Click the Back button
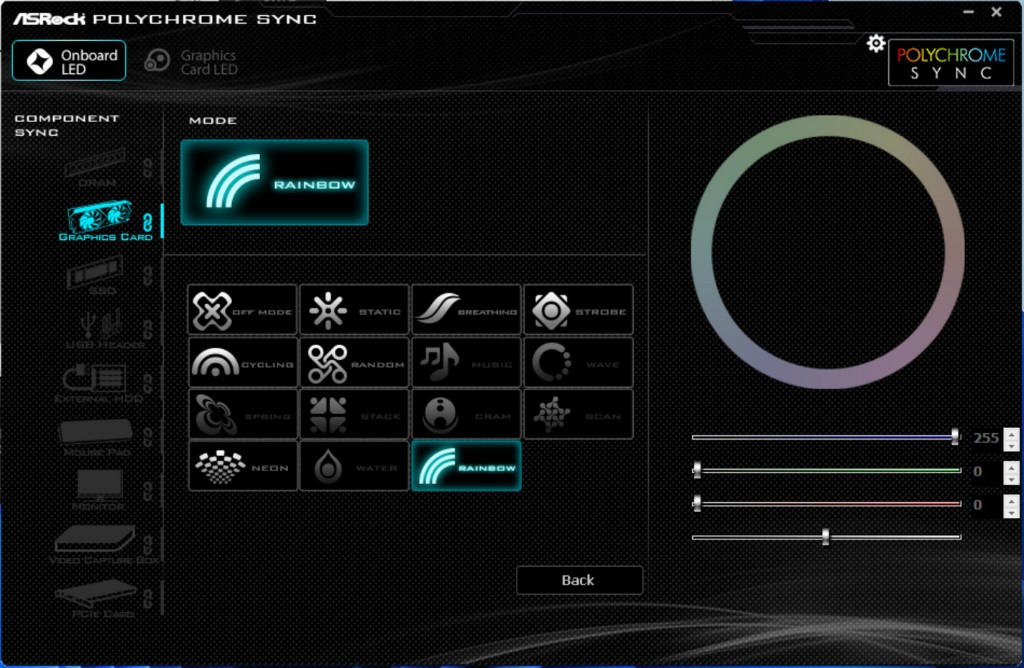This screenshot has width=1024, height=668. [x=579, y=580]
